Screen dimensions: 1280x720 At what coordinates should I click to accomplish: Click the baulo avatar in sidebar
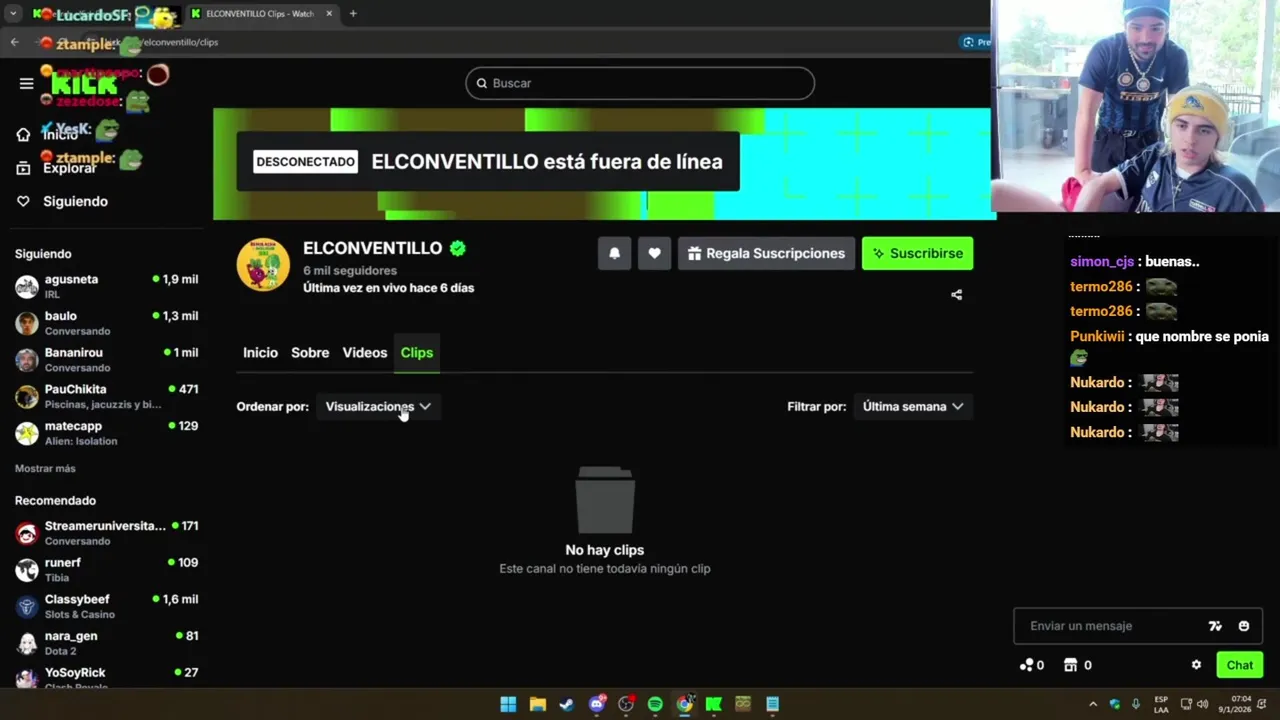tap(27, 323)
